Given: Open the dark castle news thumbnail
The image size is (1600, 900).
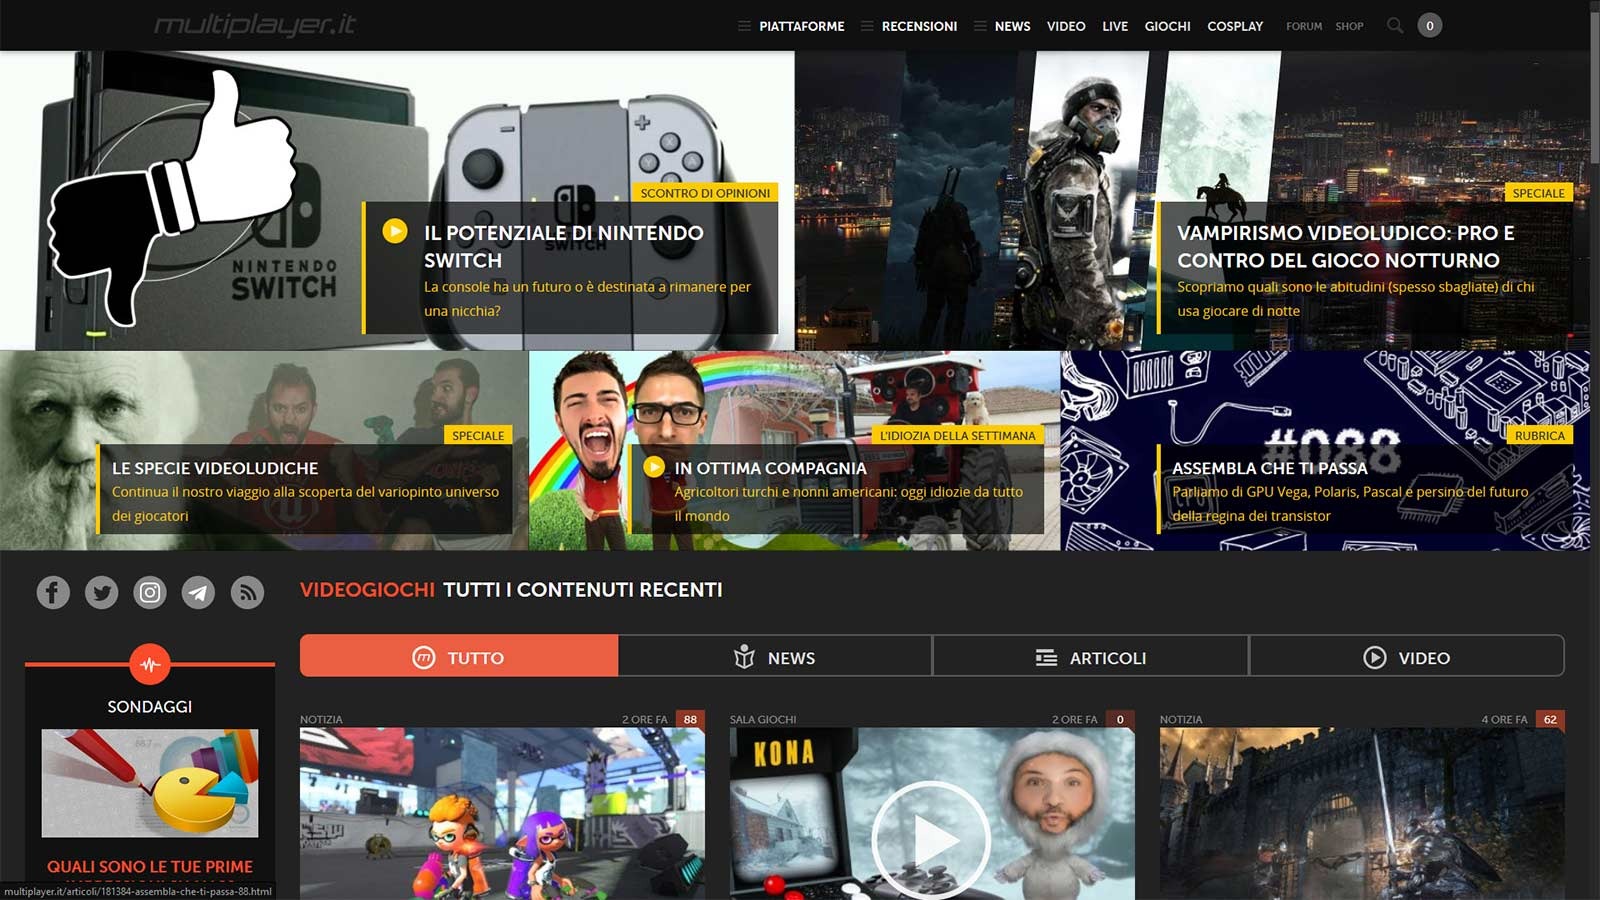Looking at the screenshot, I should 1362,813.
